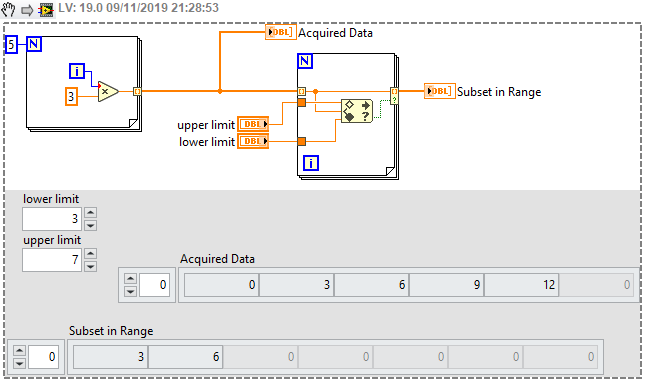Decrement the Subset in Range array index

click(19, 363)
